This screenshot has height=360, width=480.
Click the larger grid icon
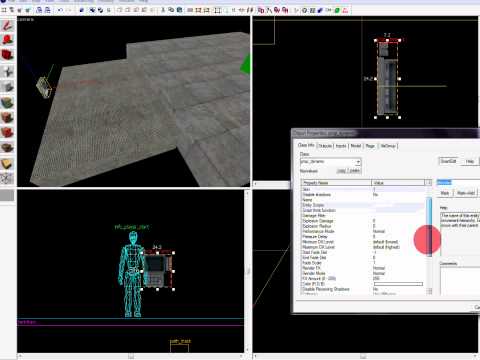(28, 10)
